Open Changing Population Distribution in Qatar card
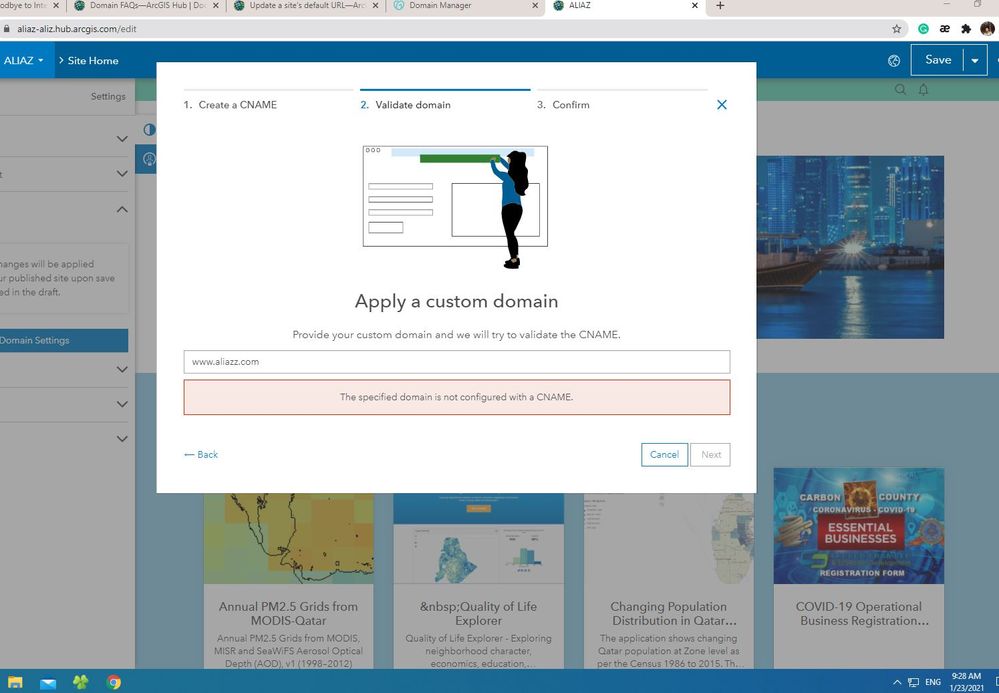999x693 pixels. point(668,581)
